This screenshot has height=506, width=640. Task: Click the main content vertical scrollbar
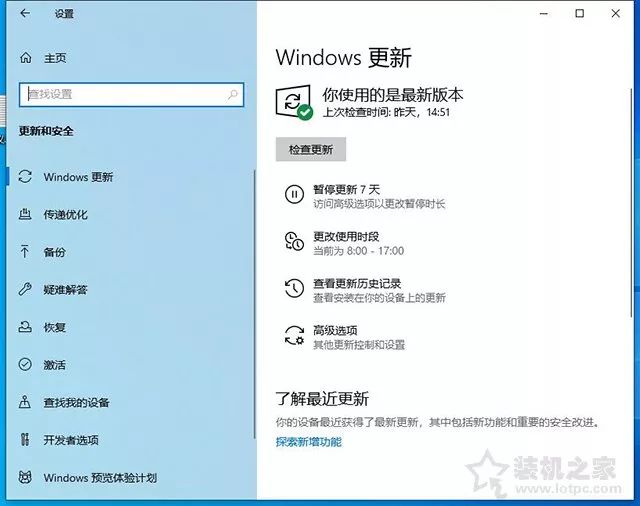pyautogui.click(x=631, y=202)
